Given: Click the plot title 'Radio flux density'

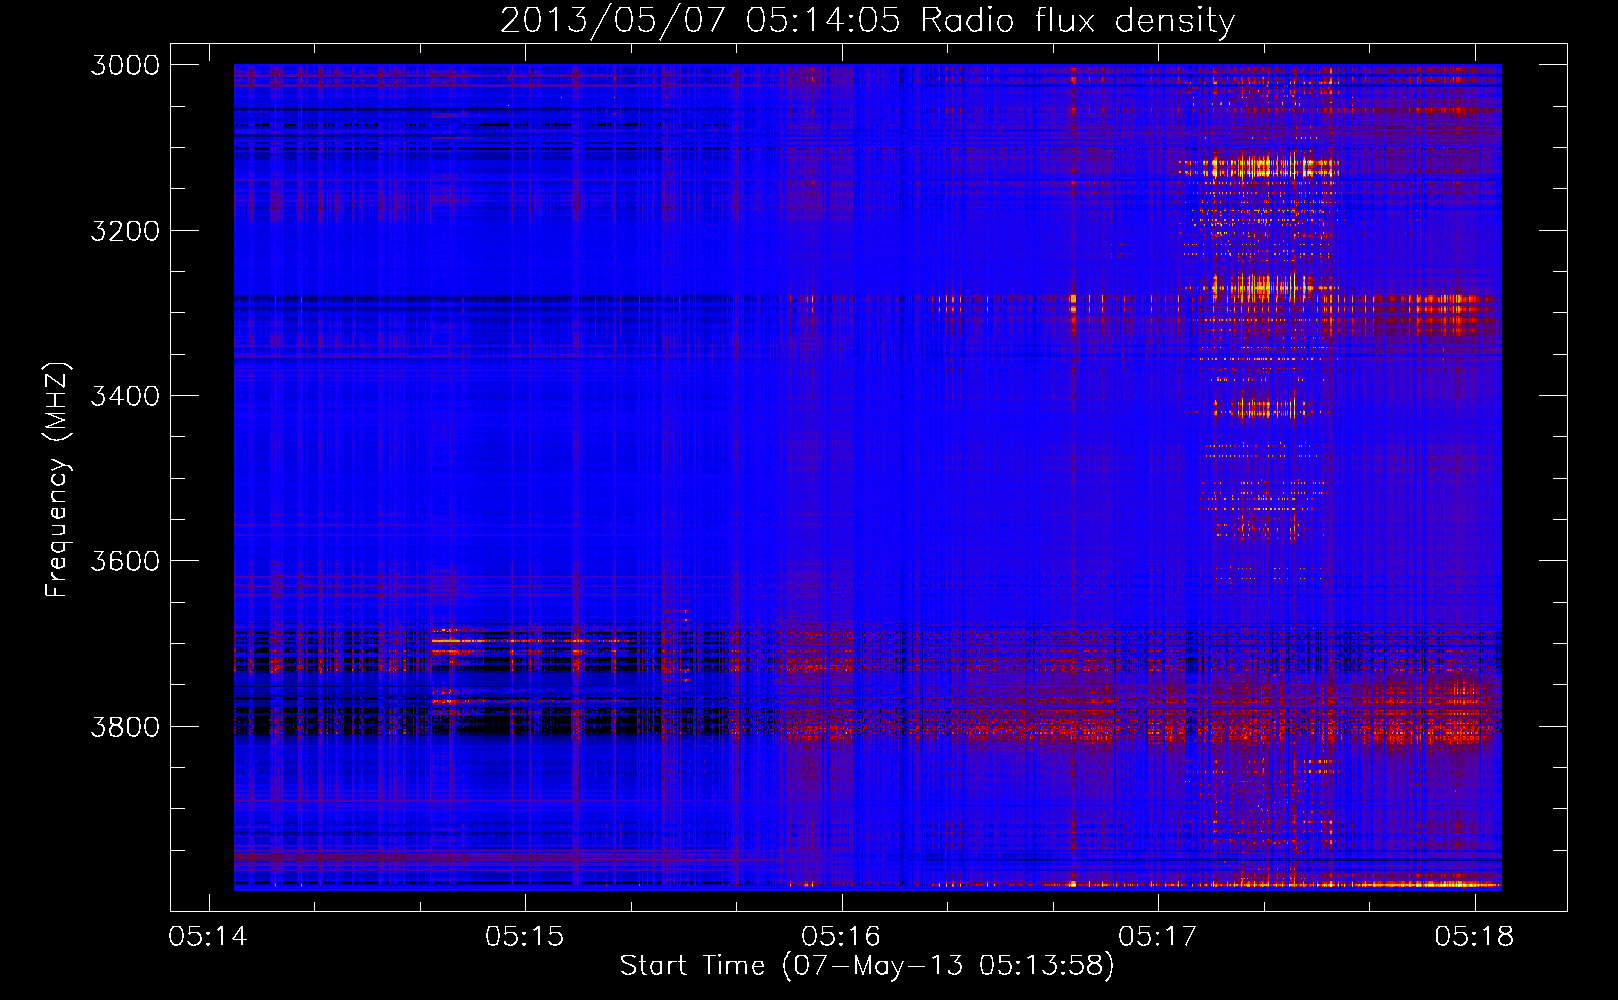Looking at the screenshot, I should coord(1078,21).
